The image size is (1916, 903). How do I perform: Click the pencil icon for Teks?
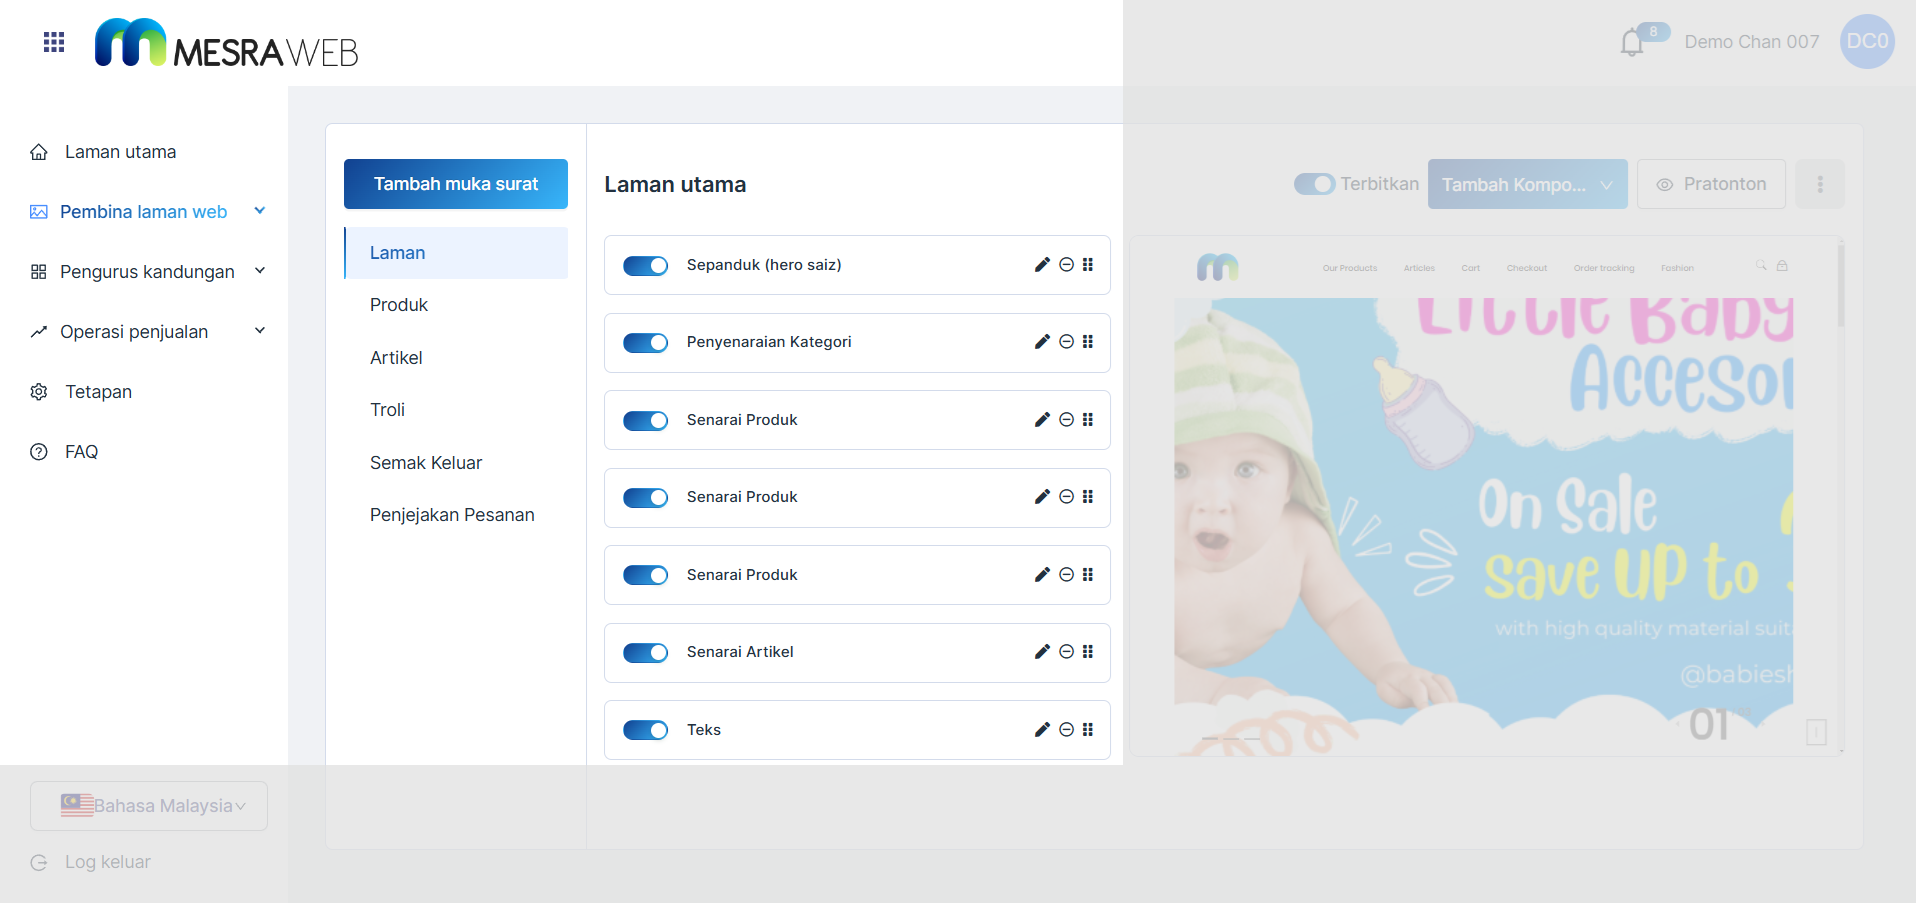1041,730
